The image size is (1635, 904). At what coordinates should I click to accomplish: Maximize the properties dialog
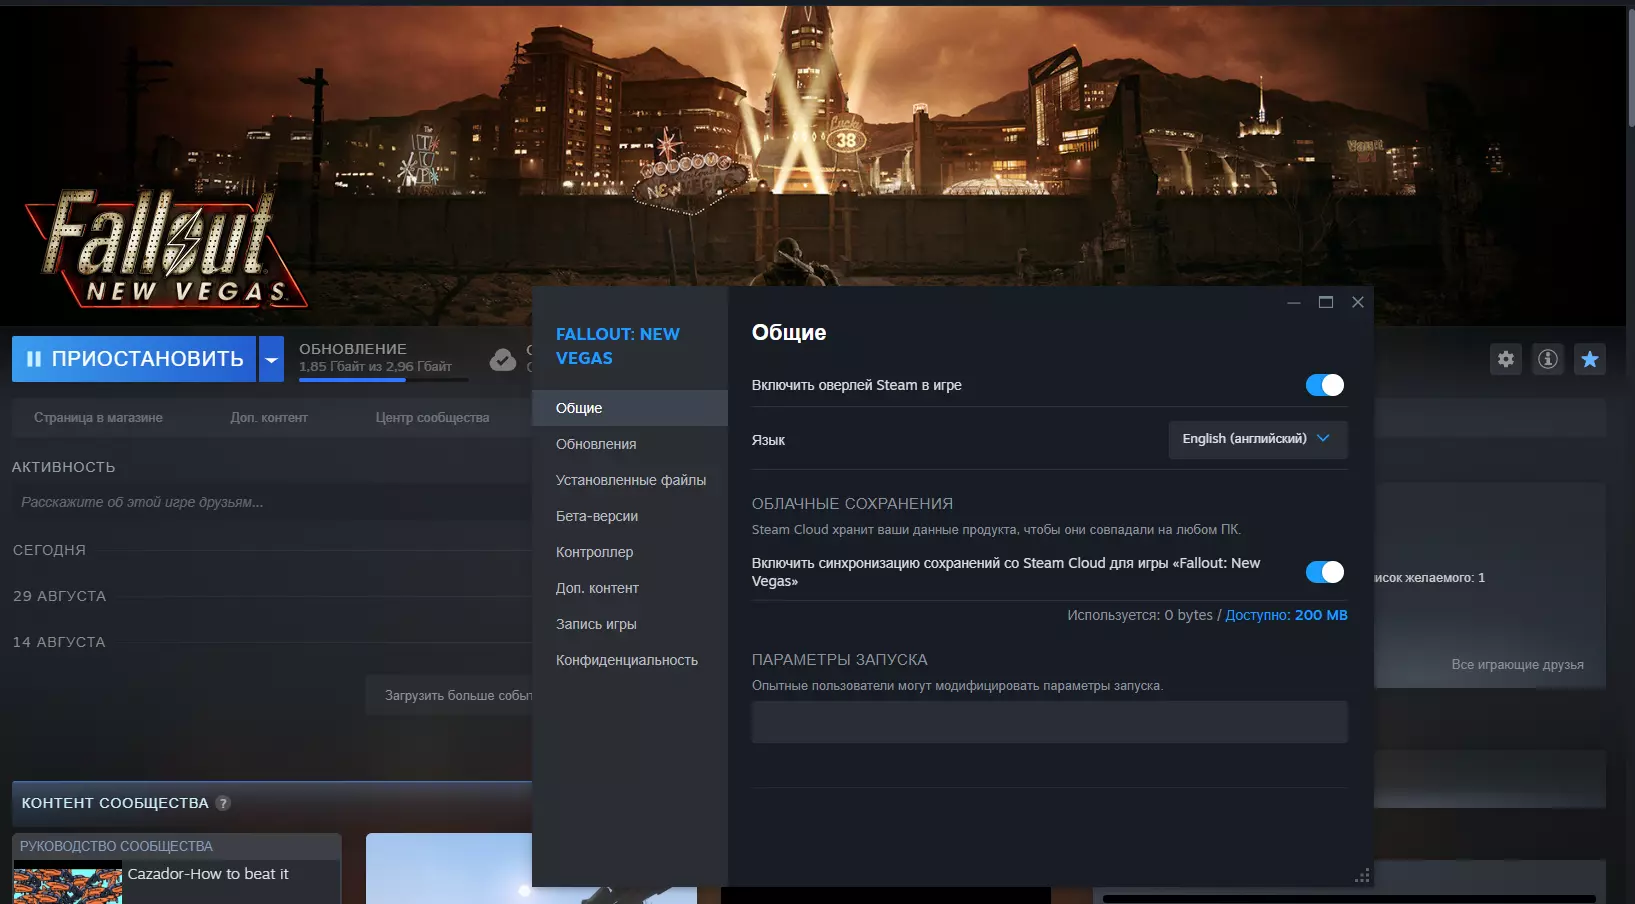pyautogui.click(x=1326, y=302)
